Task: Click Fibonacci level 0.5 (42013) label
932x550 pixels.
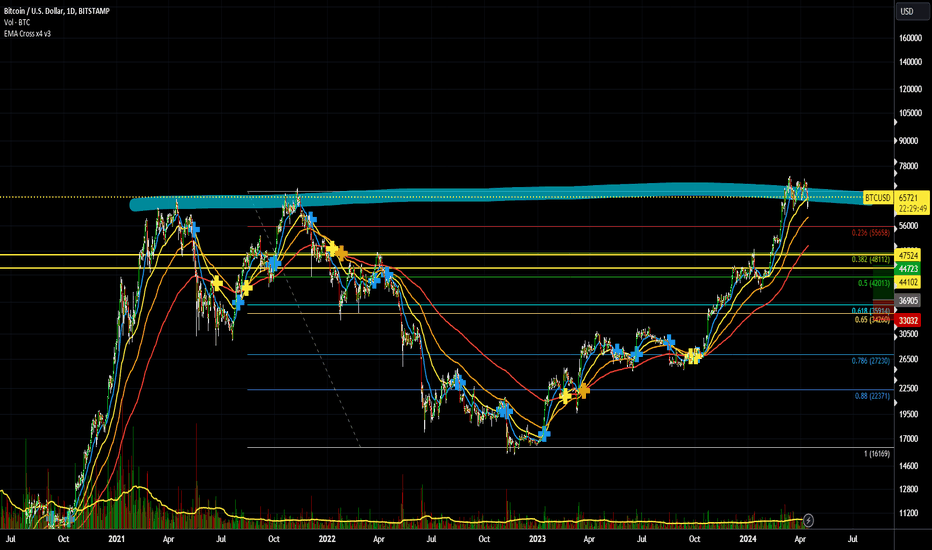Action: (x=874, y=284)
